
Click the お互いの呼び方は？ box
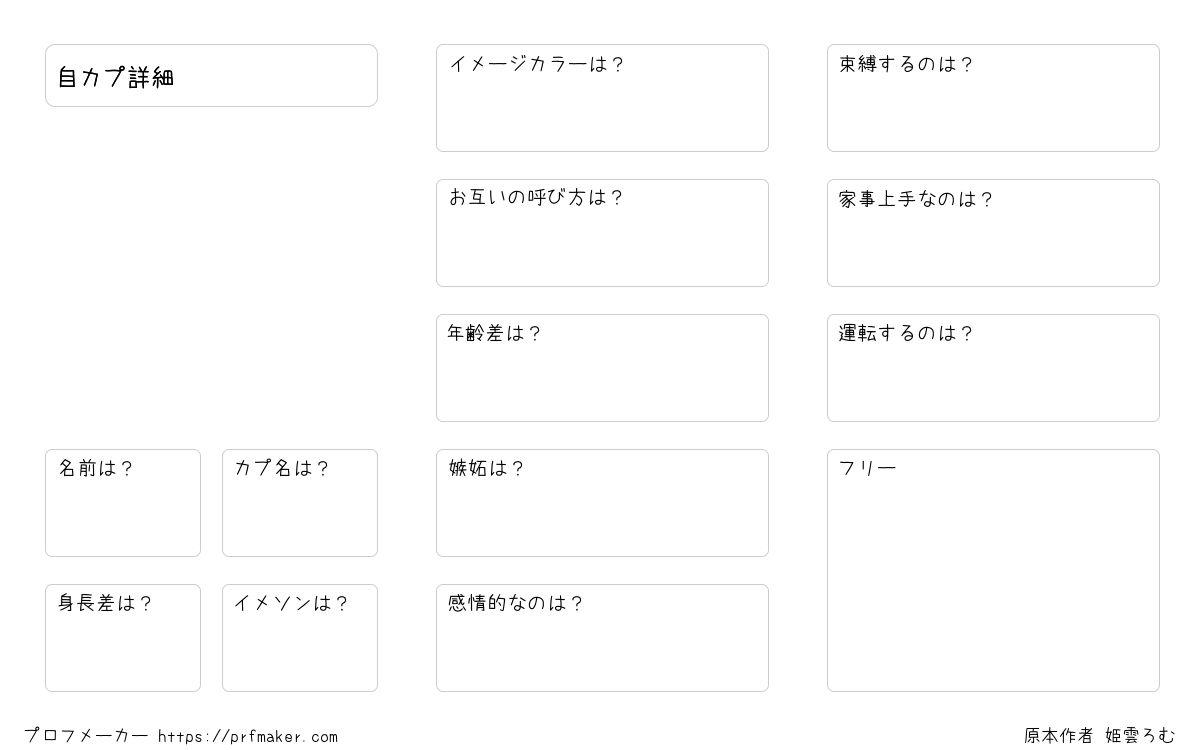pos(602,233)
